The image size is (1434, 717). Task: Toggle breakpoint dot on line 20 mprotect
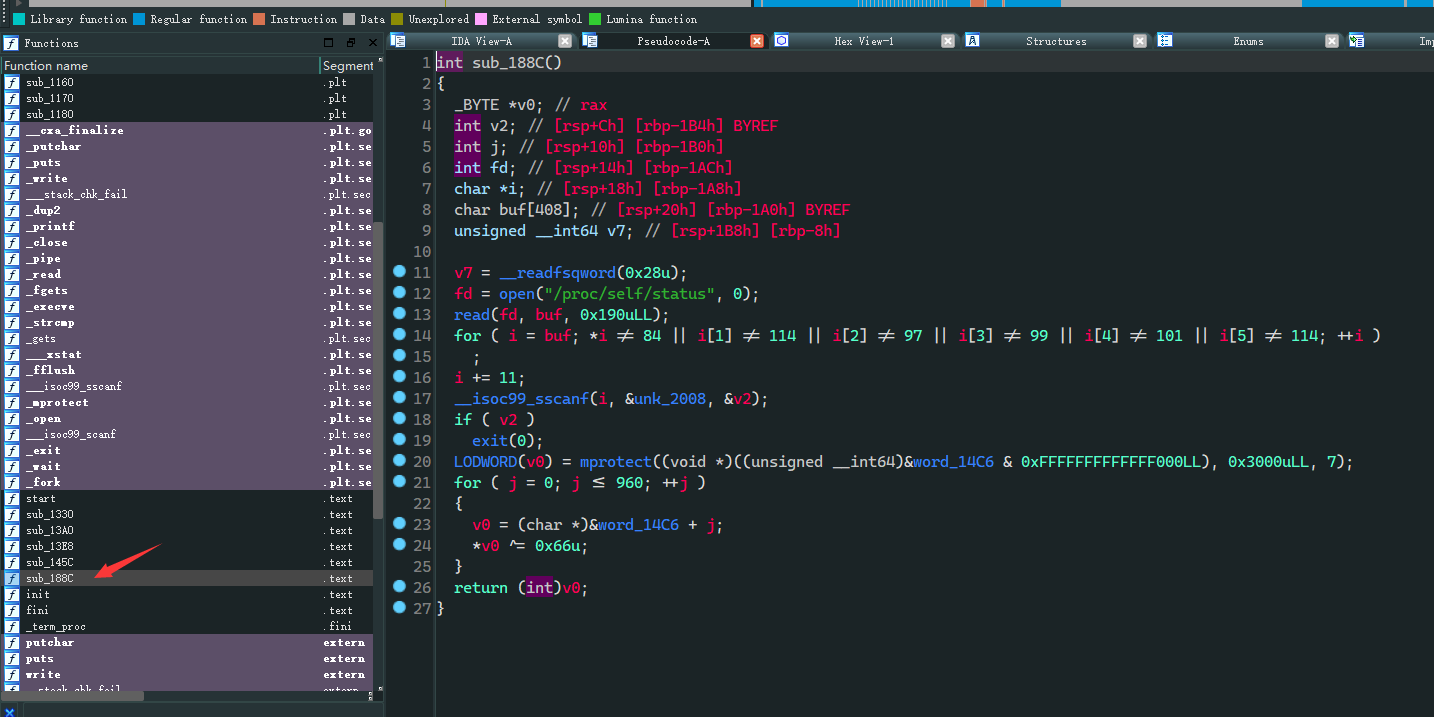point(399,461)
